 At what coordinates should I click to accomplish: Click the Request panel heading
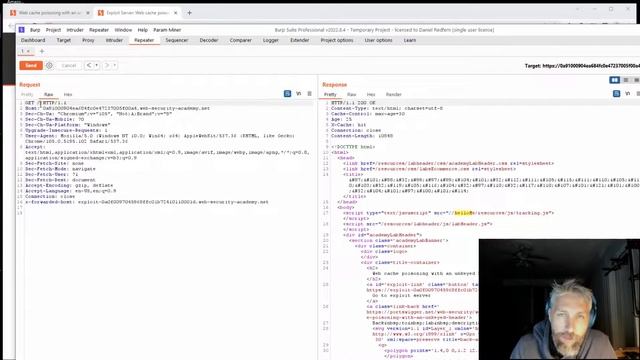30,84
